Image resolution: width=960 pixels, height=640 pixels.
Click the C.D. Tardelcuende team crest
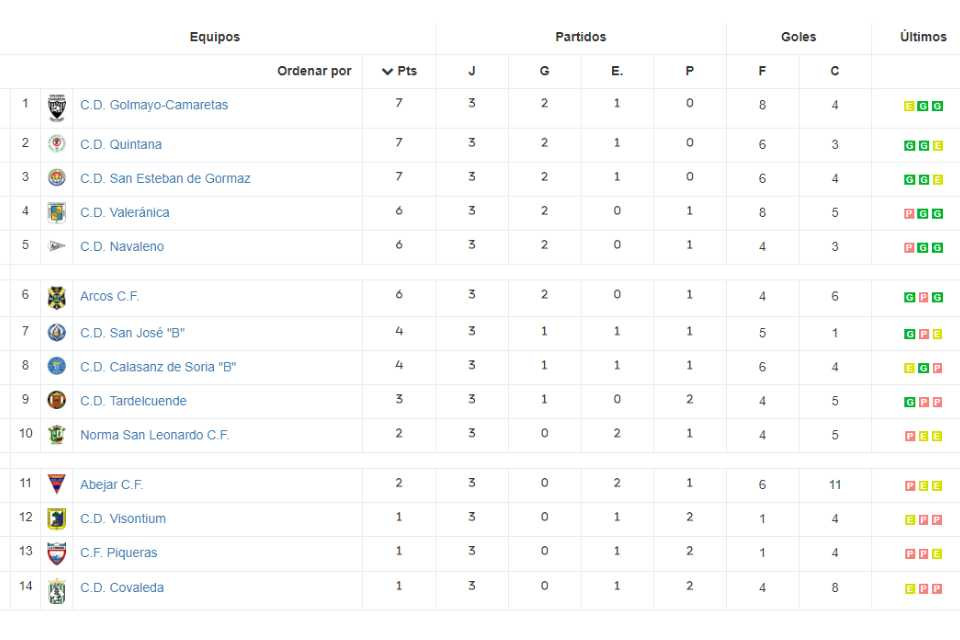57,401
